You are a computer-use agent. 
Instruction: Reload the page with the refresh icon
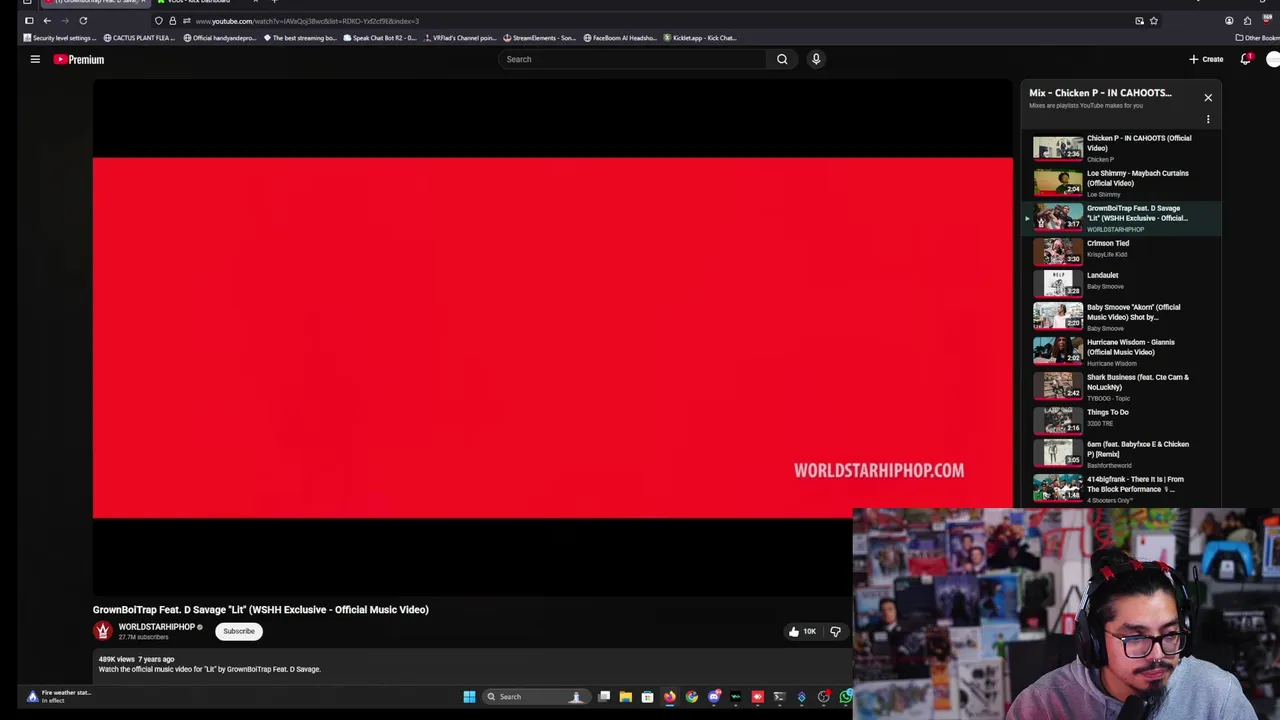83,20
